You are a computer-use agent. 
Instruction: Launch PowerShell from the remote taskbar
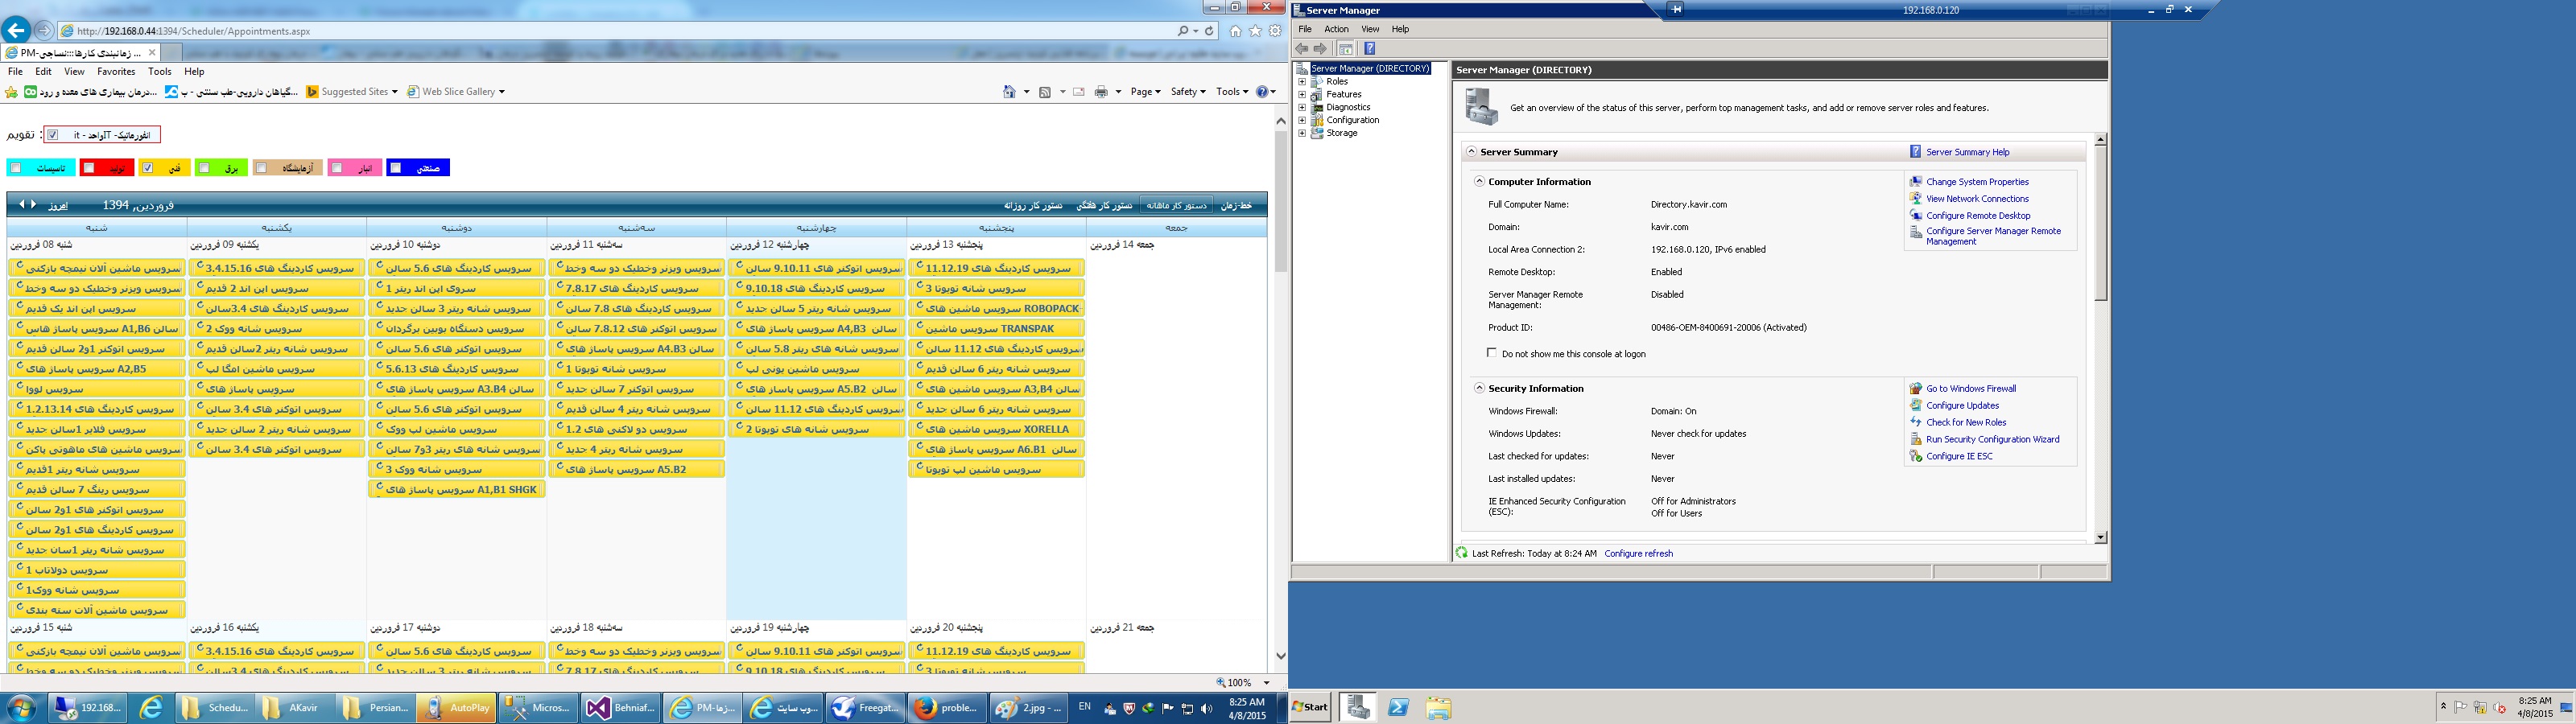coord(1398,708)
